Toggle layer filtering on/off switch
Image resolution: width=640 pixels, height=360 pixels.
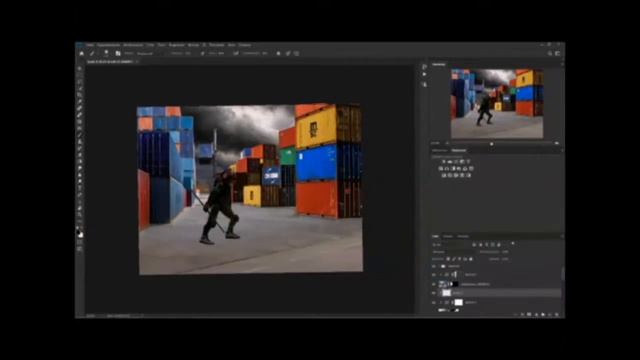pos(513,244)
